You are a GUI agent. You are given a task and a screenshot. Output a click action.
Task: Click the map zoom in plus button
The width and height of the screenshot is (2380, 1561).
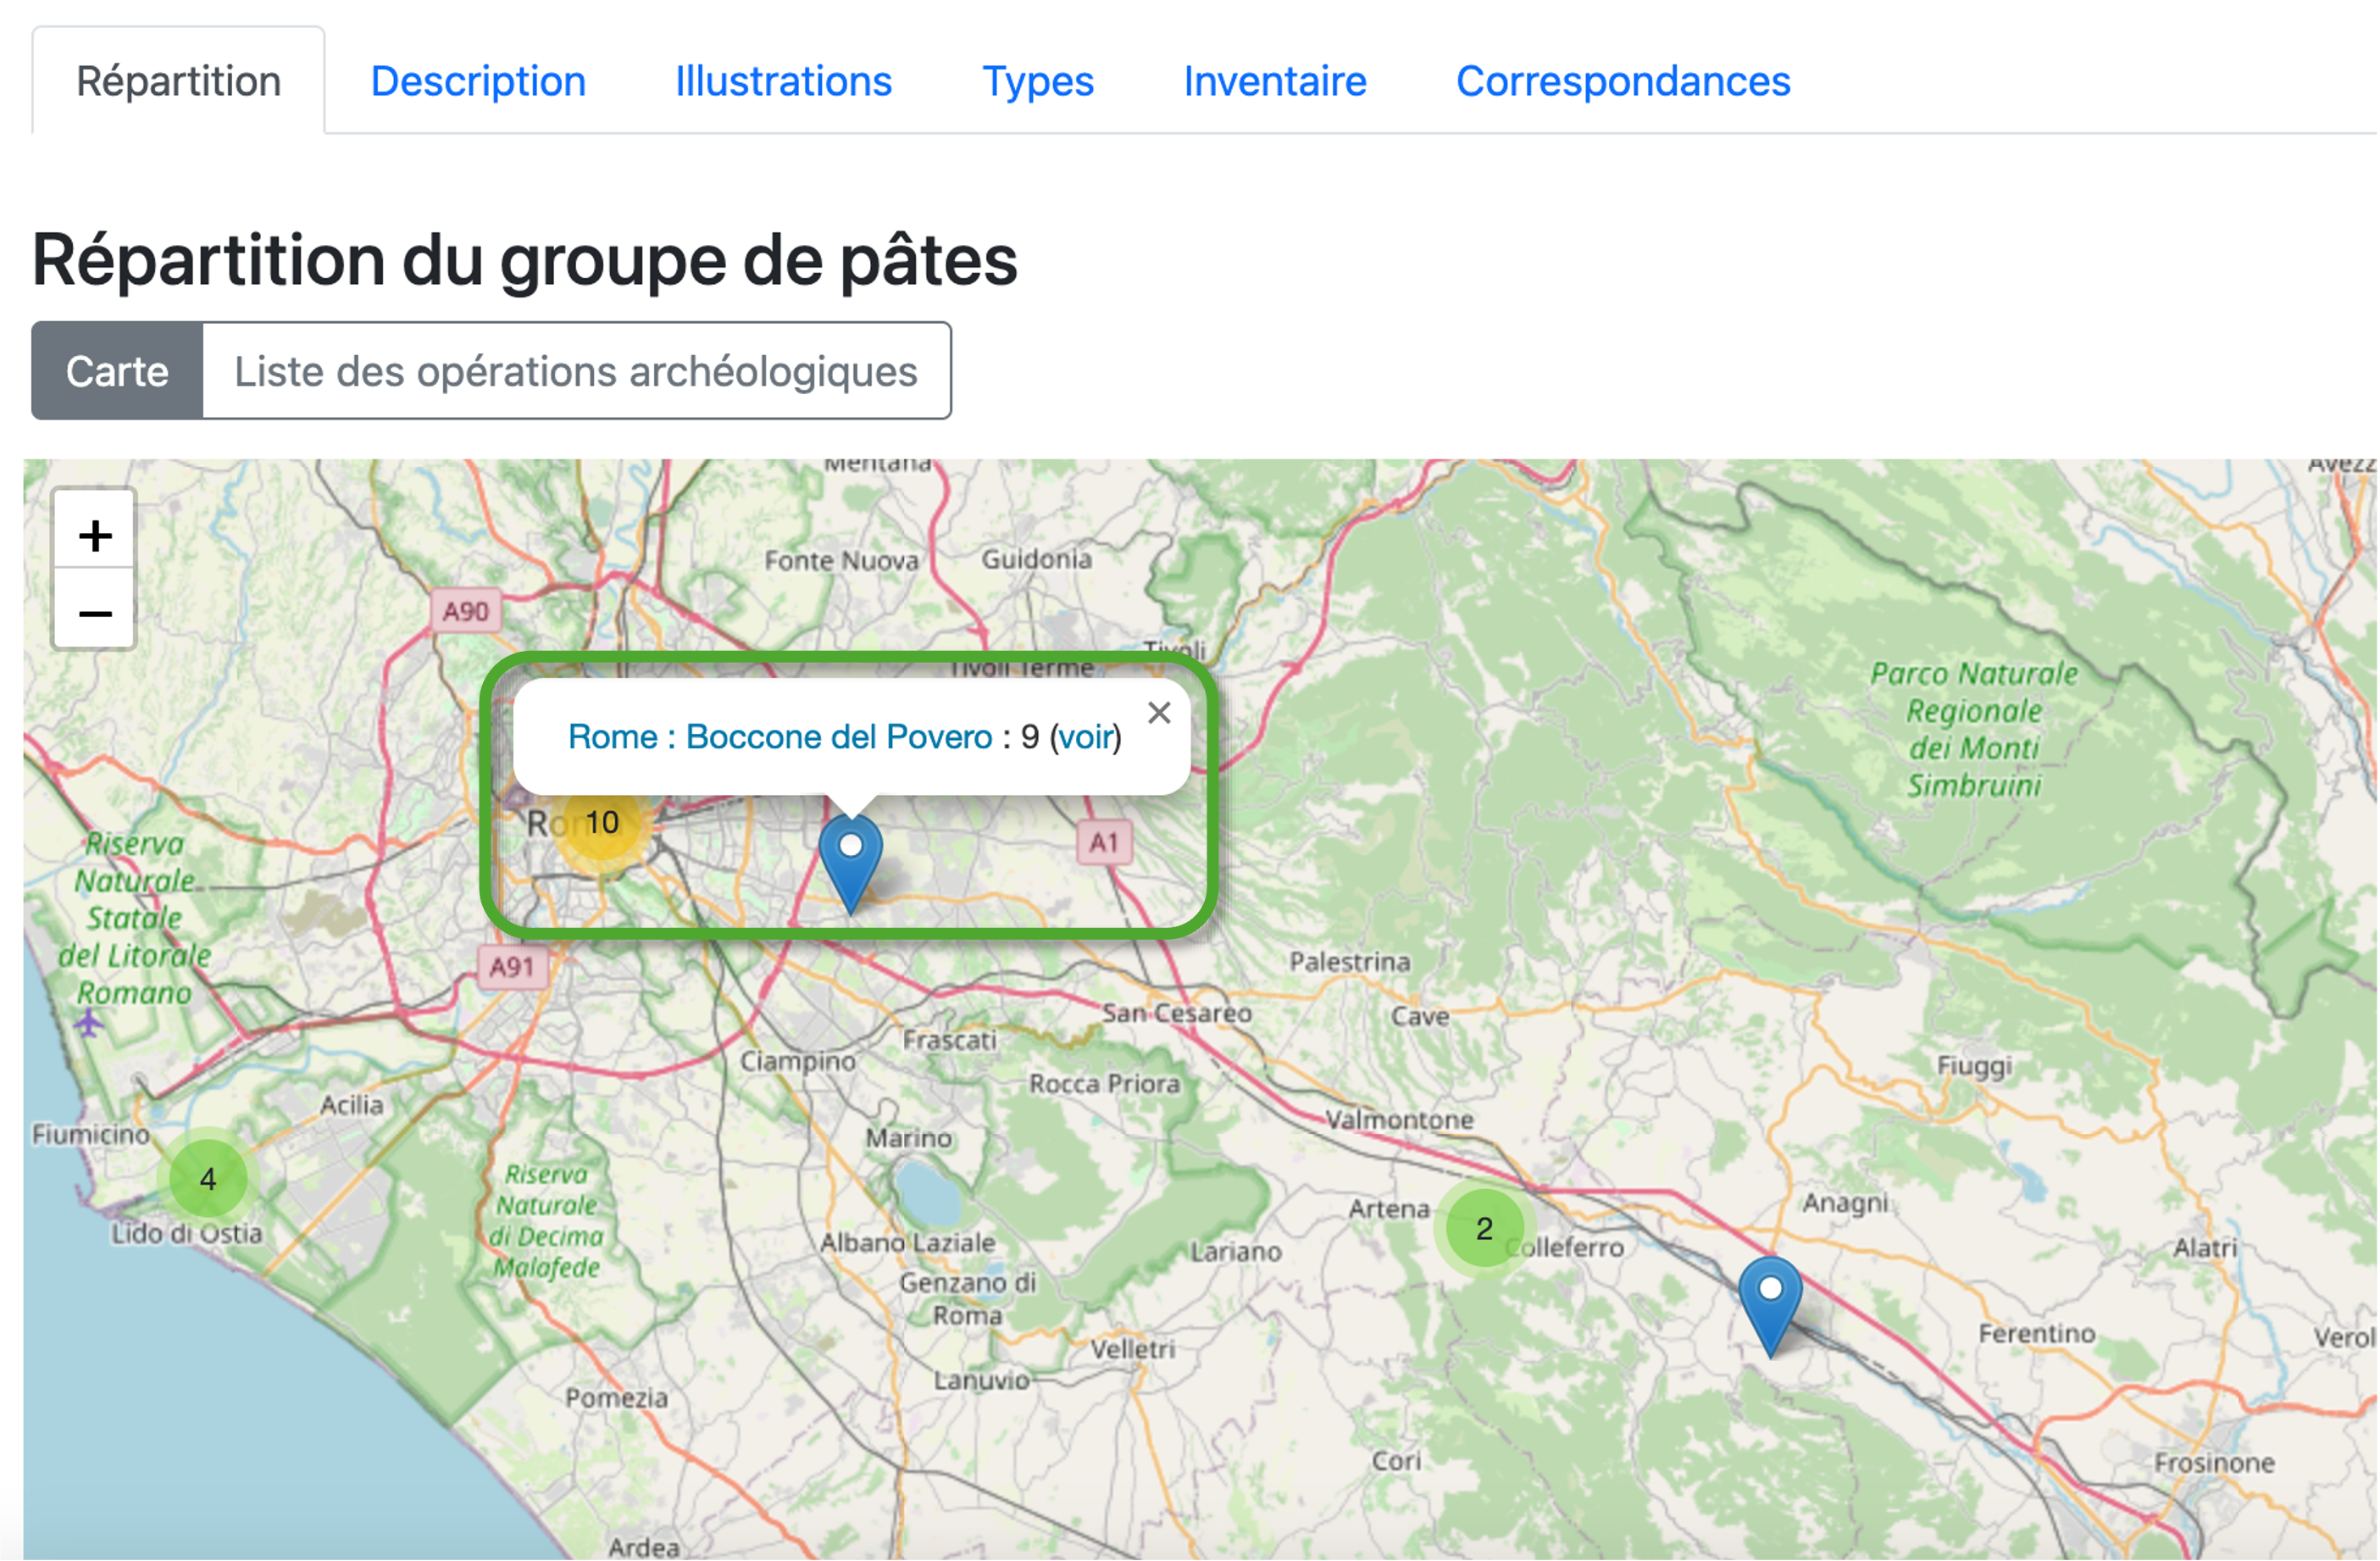[x=95, y=535]
